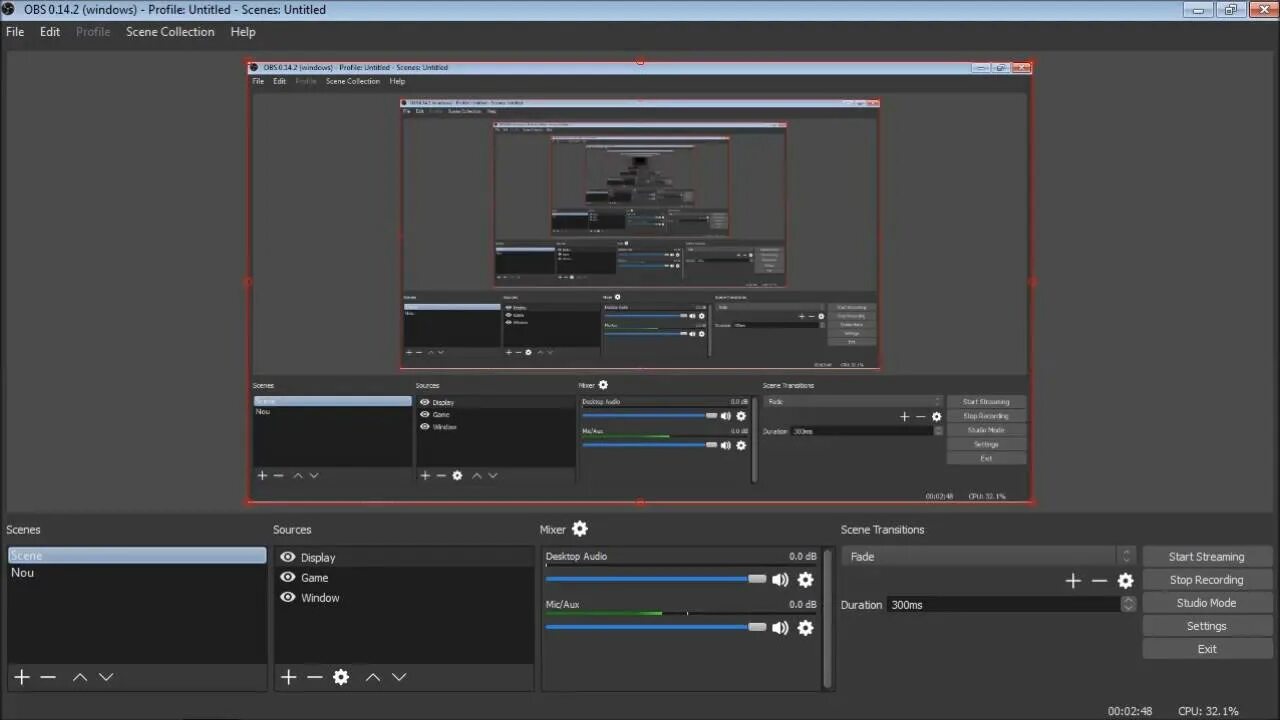Open the Edit menu
The height and width of the screenshot is (720, 1280).
(x=50, y=31)
